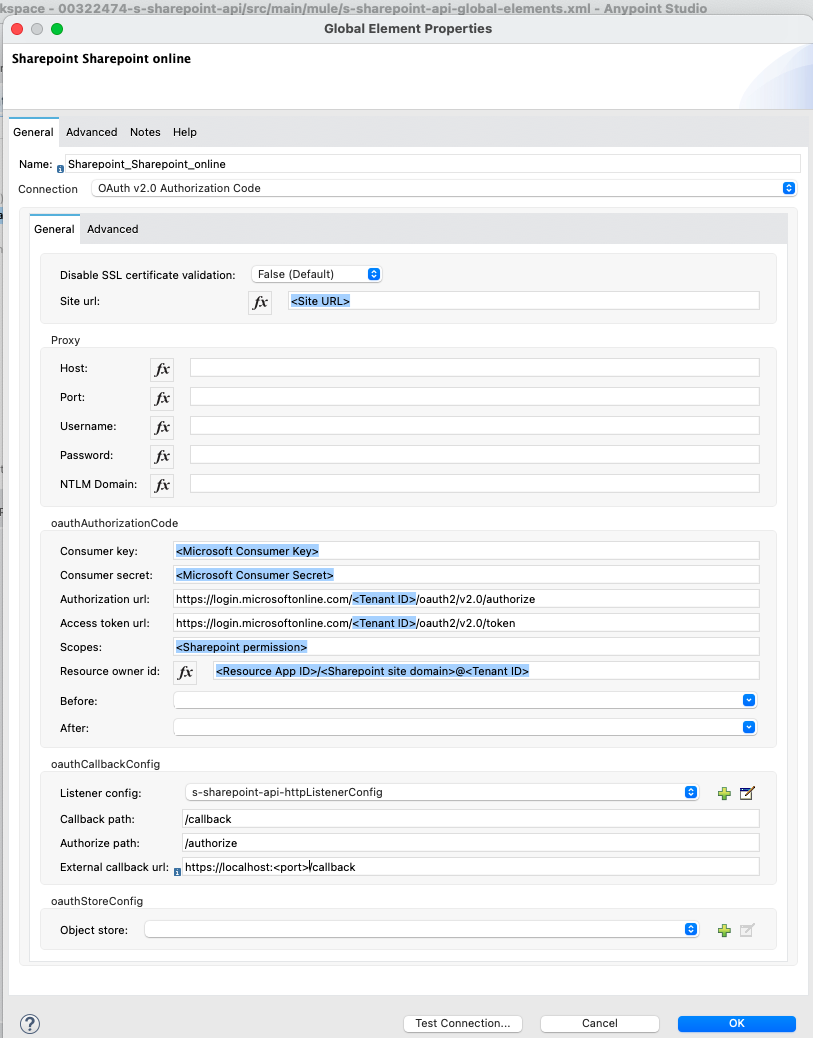Add a new Listener config with plus icon

point(724,793)
